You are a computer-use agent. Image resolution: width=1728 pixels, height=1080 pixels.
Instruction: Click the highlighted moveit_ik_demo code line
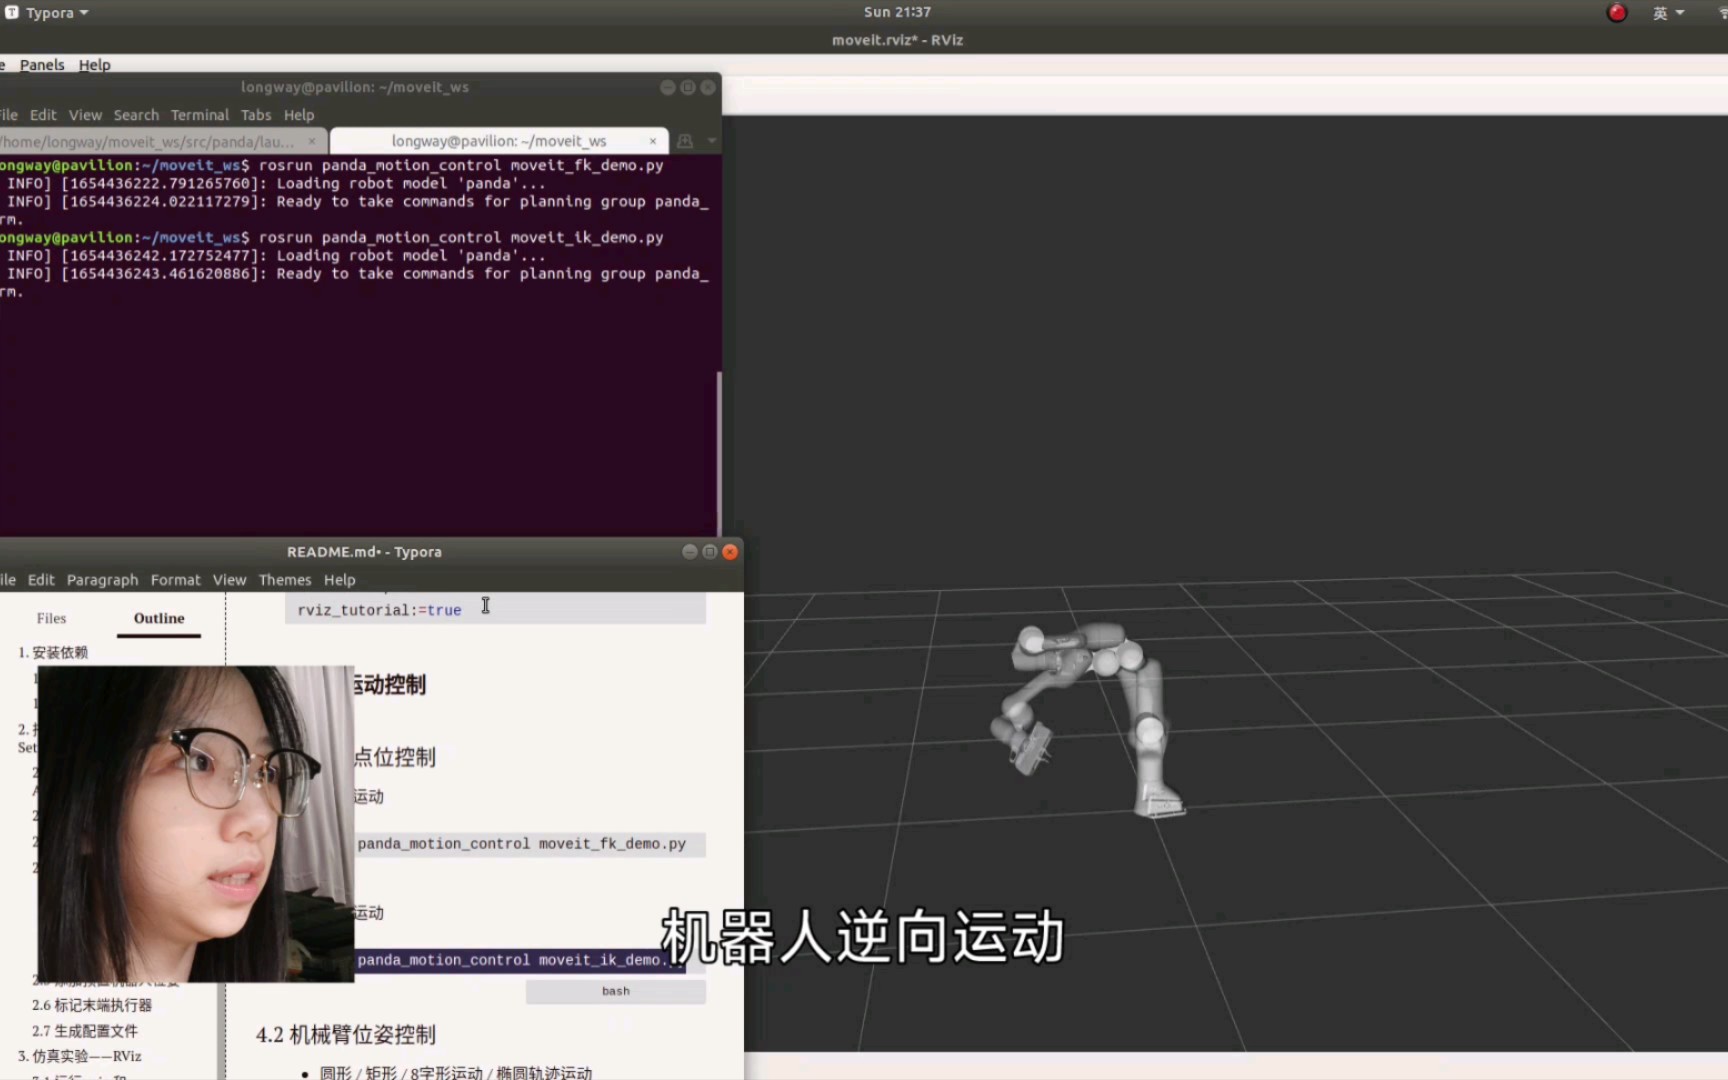520,960
